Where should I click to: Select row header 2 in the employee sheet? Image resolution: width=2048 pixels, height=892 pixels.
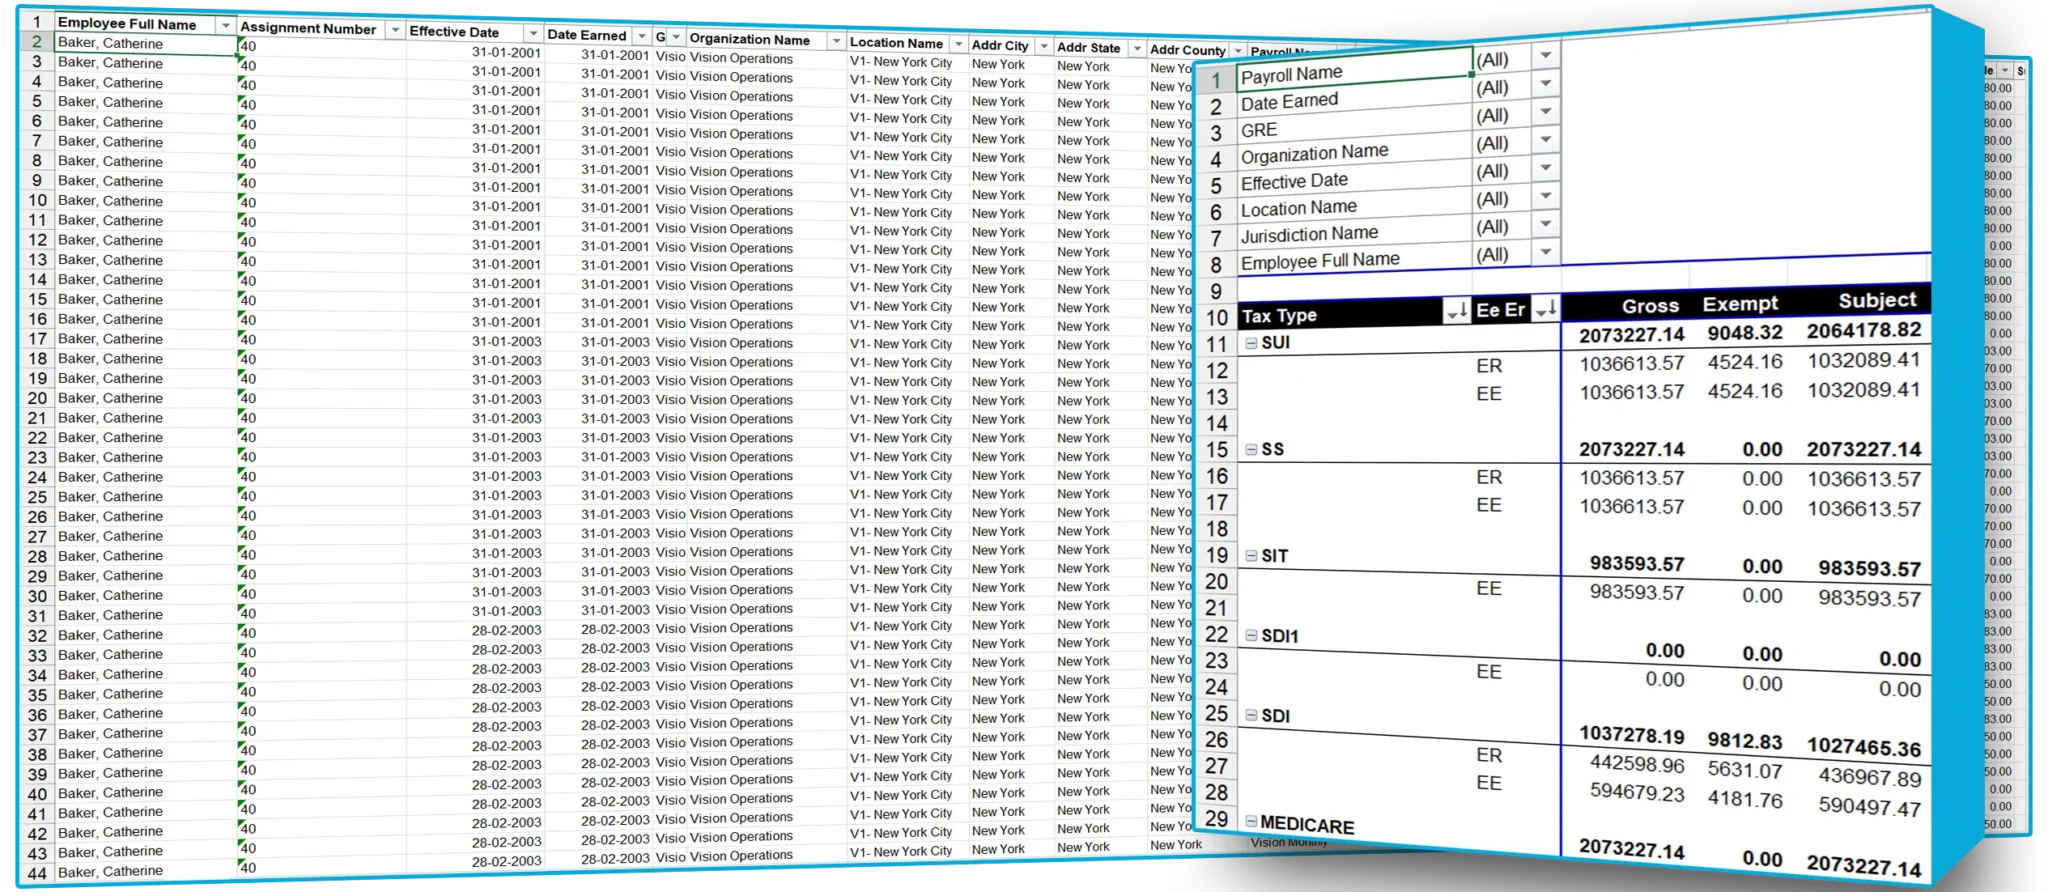point(37,42)
